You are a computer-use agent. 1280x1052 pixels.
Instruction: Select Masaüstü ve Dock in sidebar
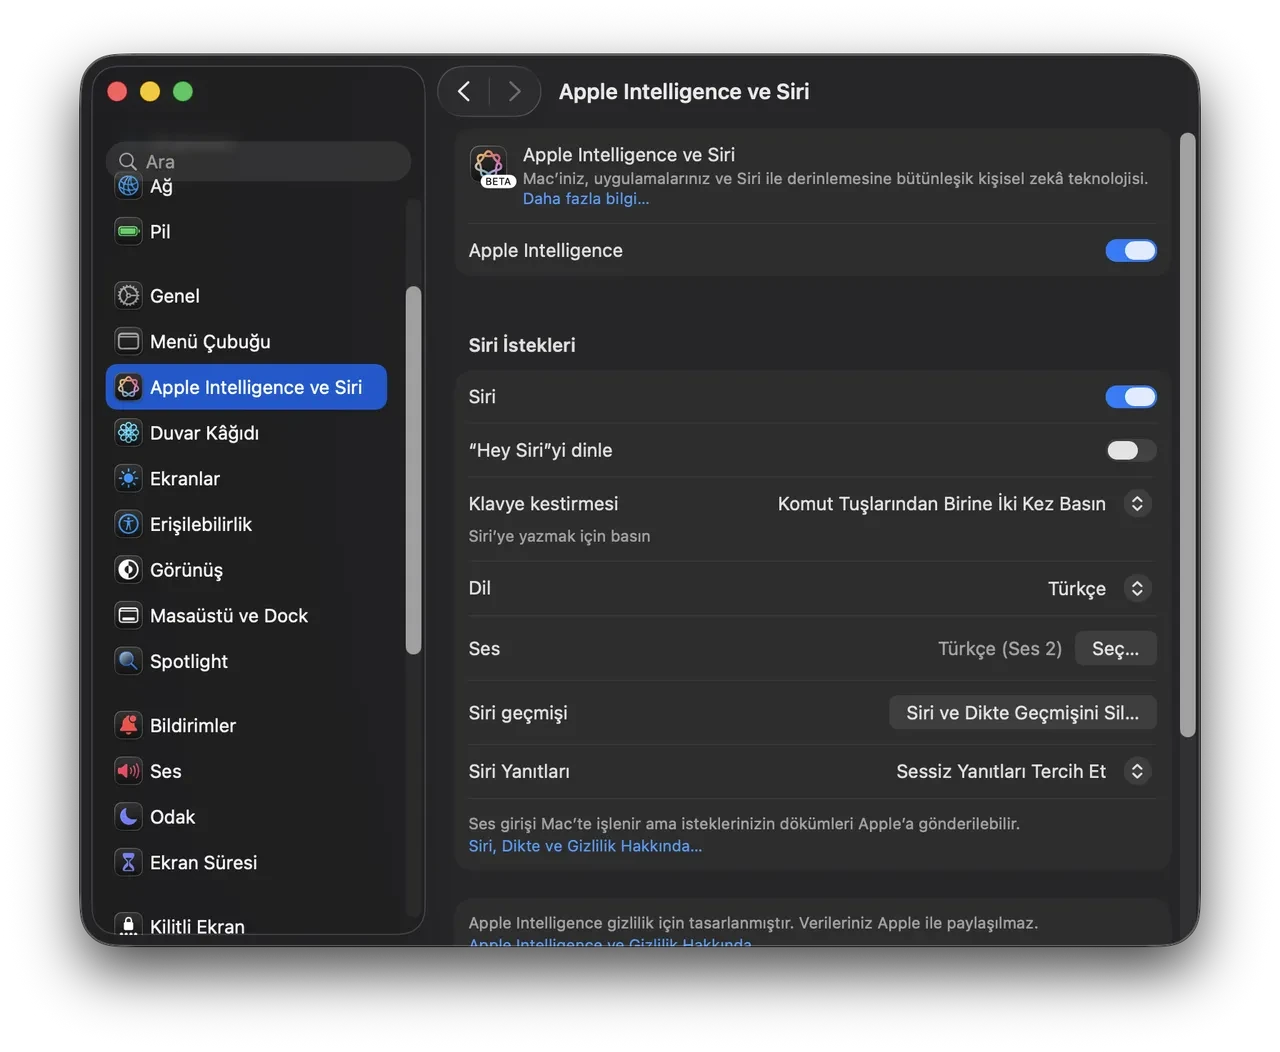228,615
